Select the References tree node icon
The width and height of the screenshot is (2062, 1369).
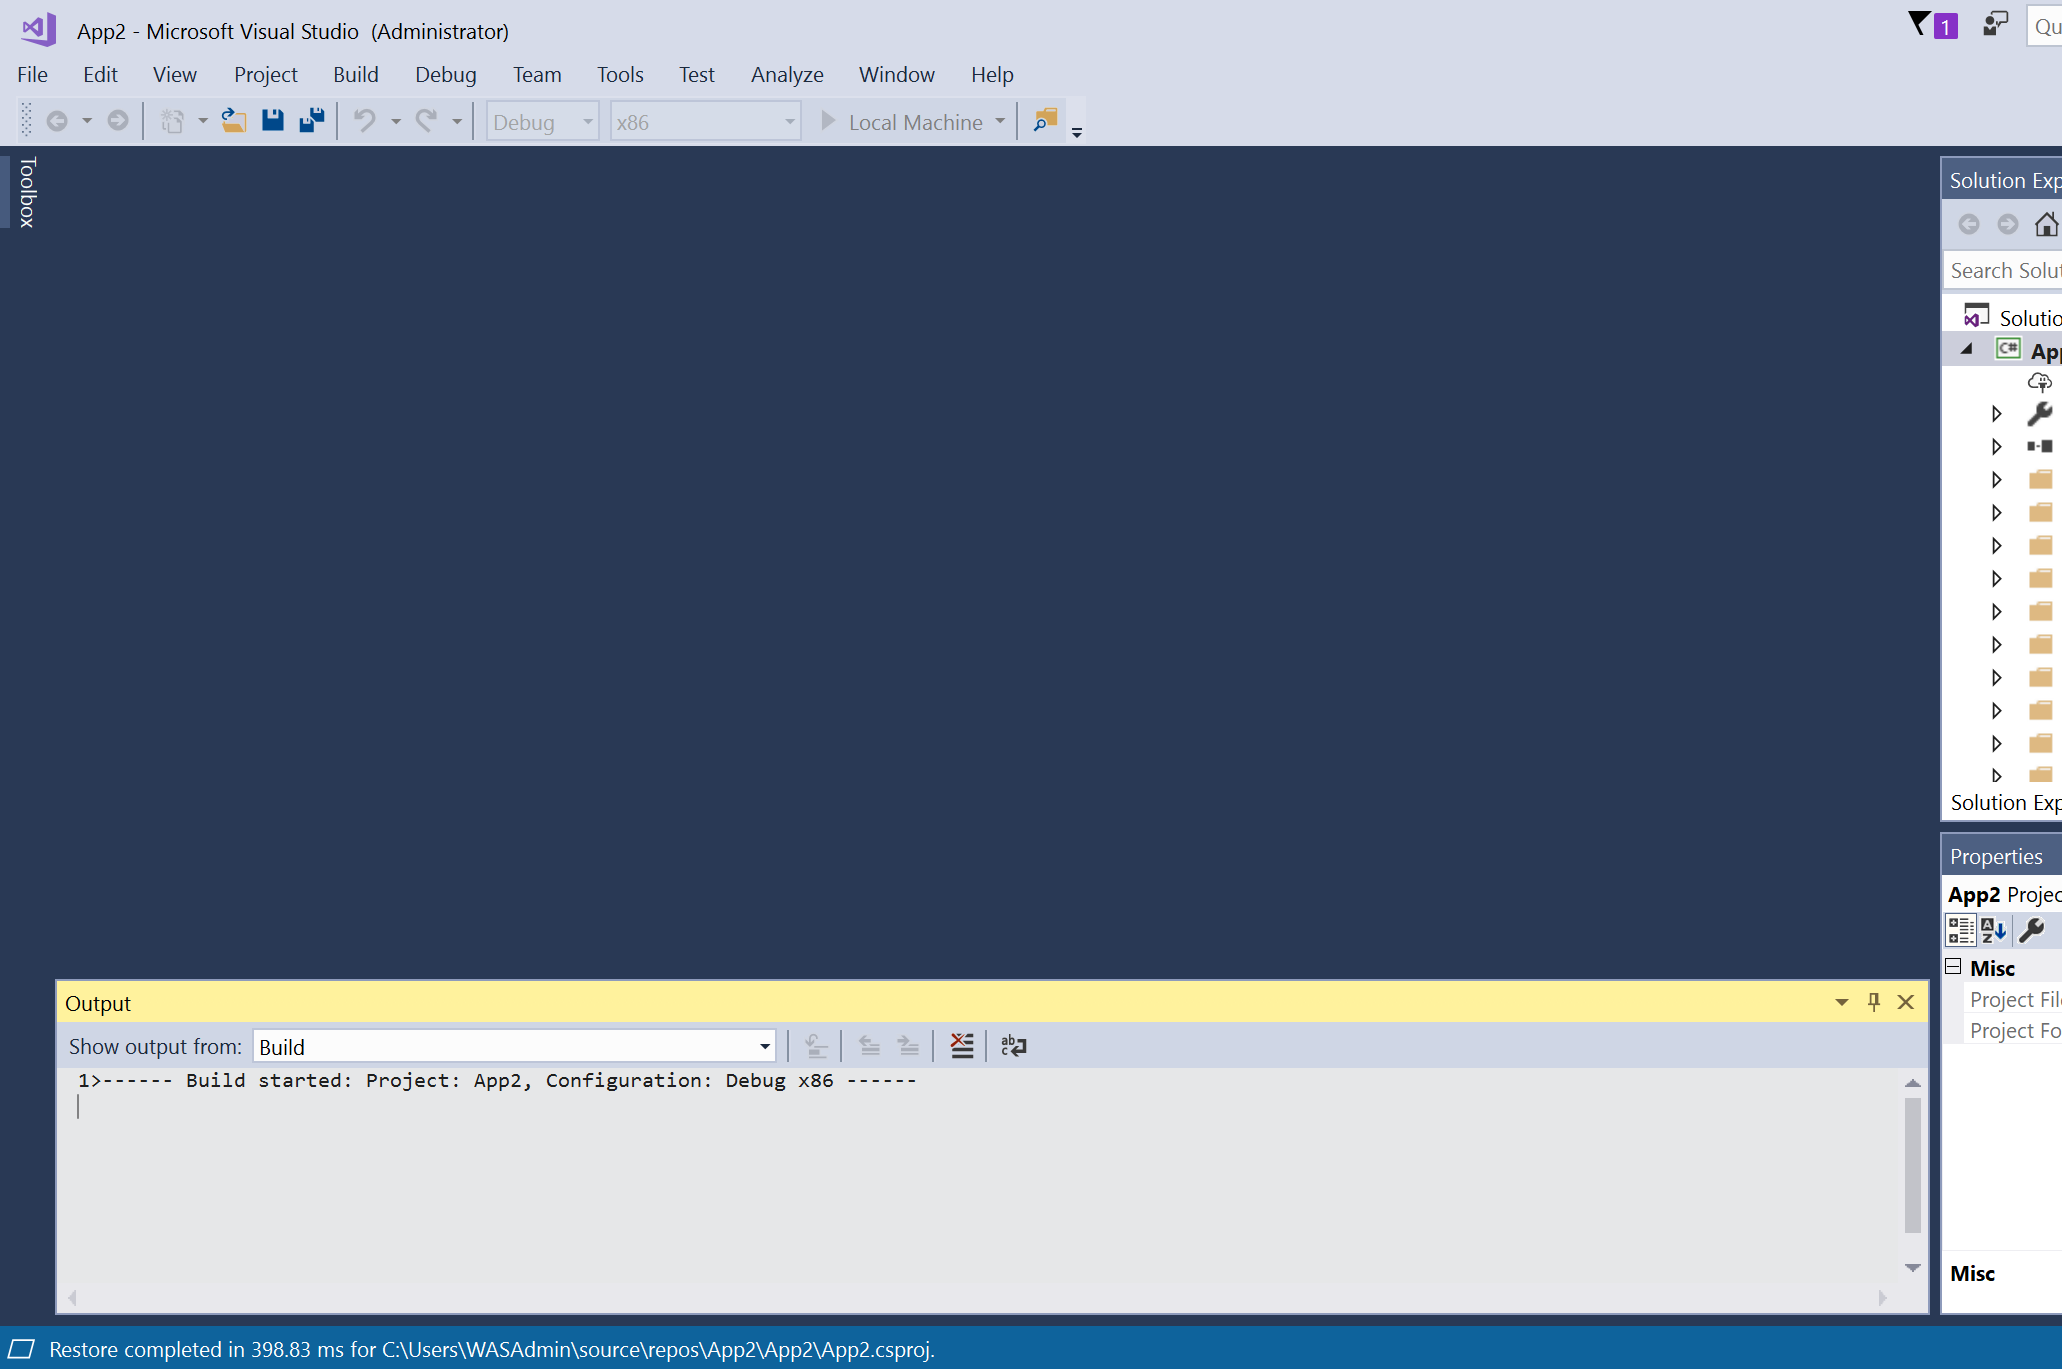pyautogui.click(x=2040, y=446)
